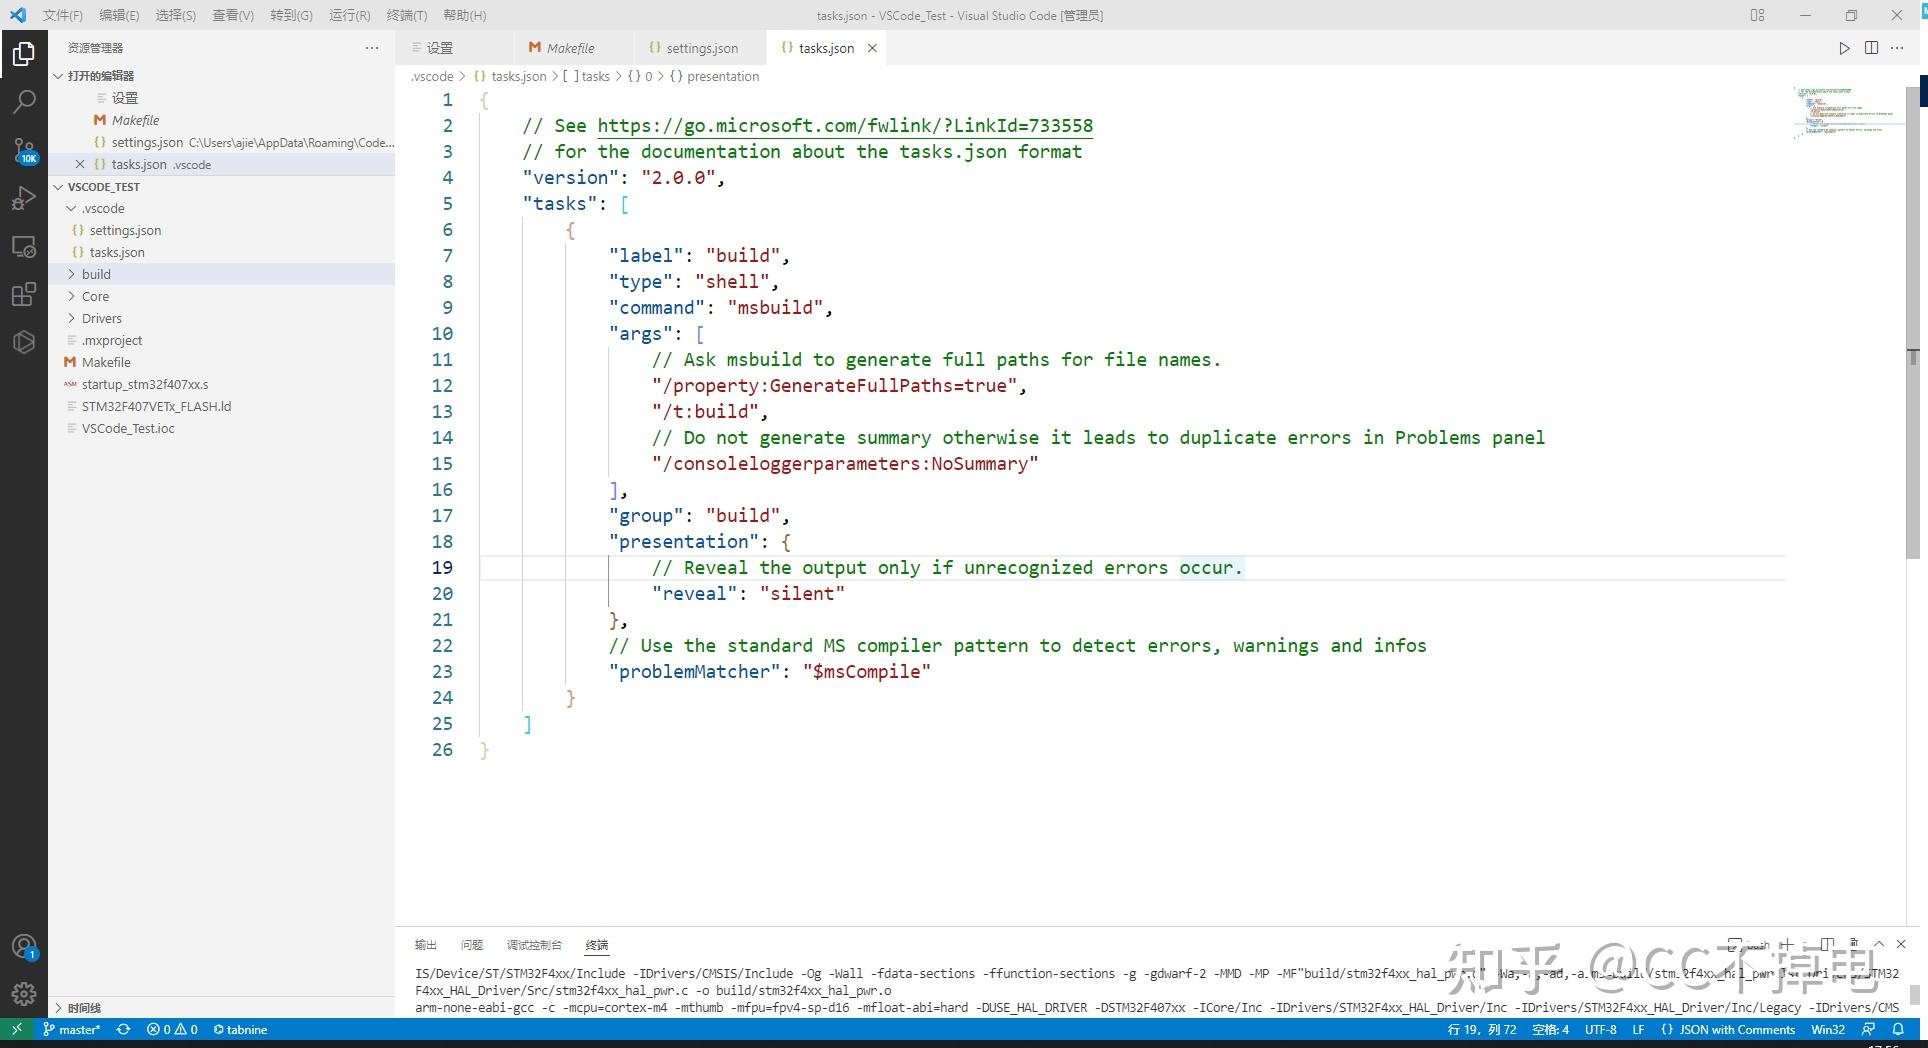Change UTF-8 file encoding
This screenshot has height=1048, width=1928.
click(1600, 1029)
